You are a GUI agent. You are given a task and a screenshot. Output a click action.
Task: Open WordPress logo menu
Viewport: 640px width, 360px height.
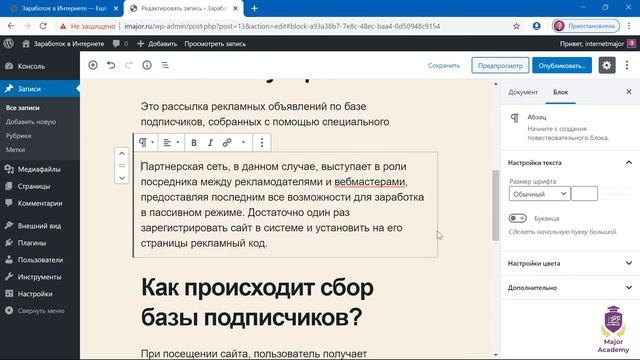tap(9, 44)
